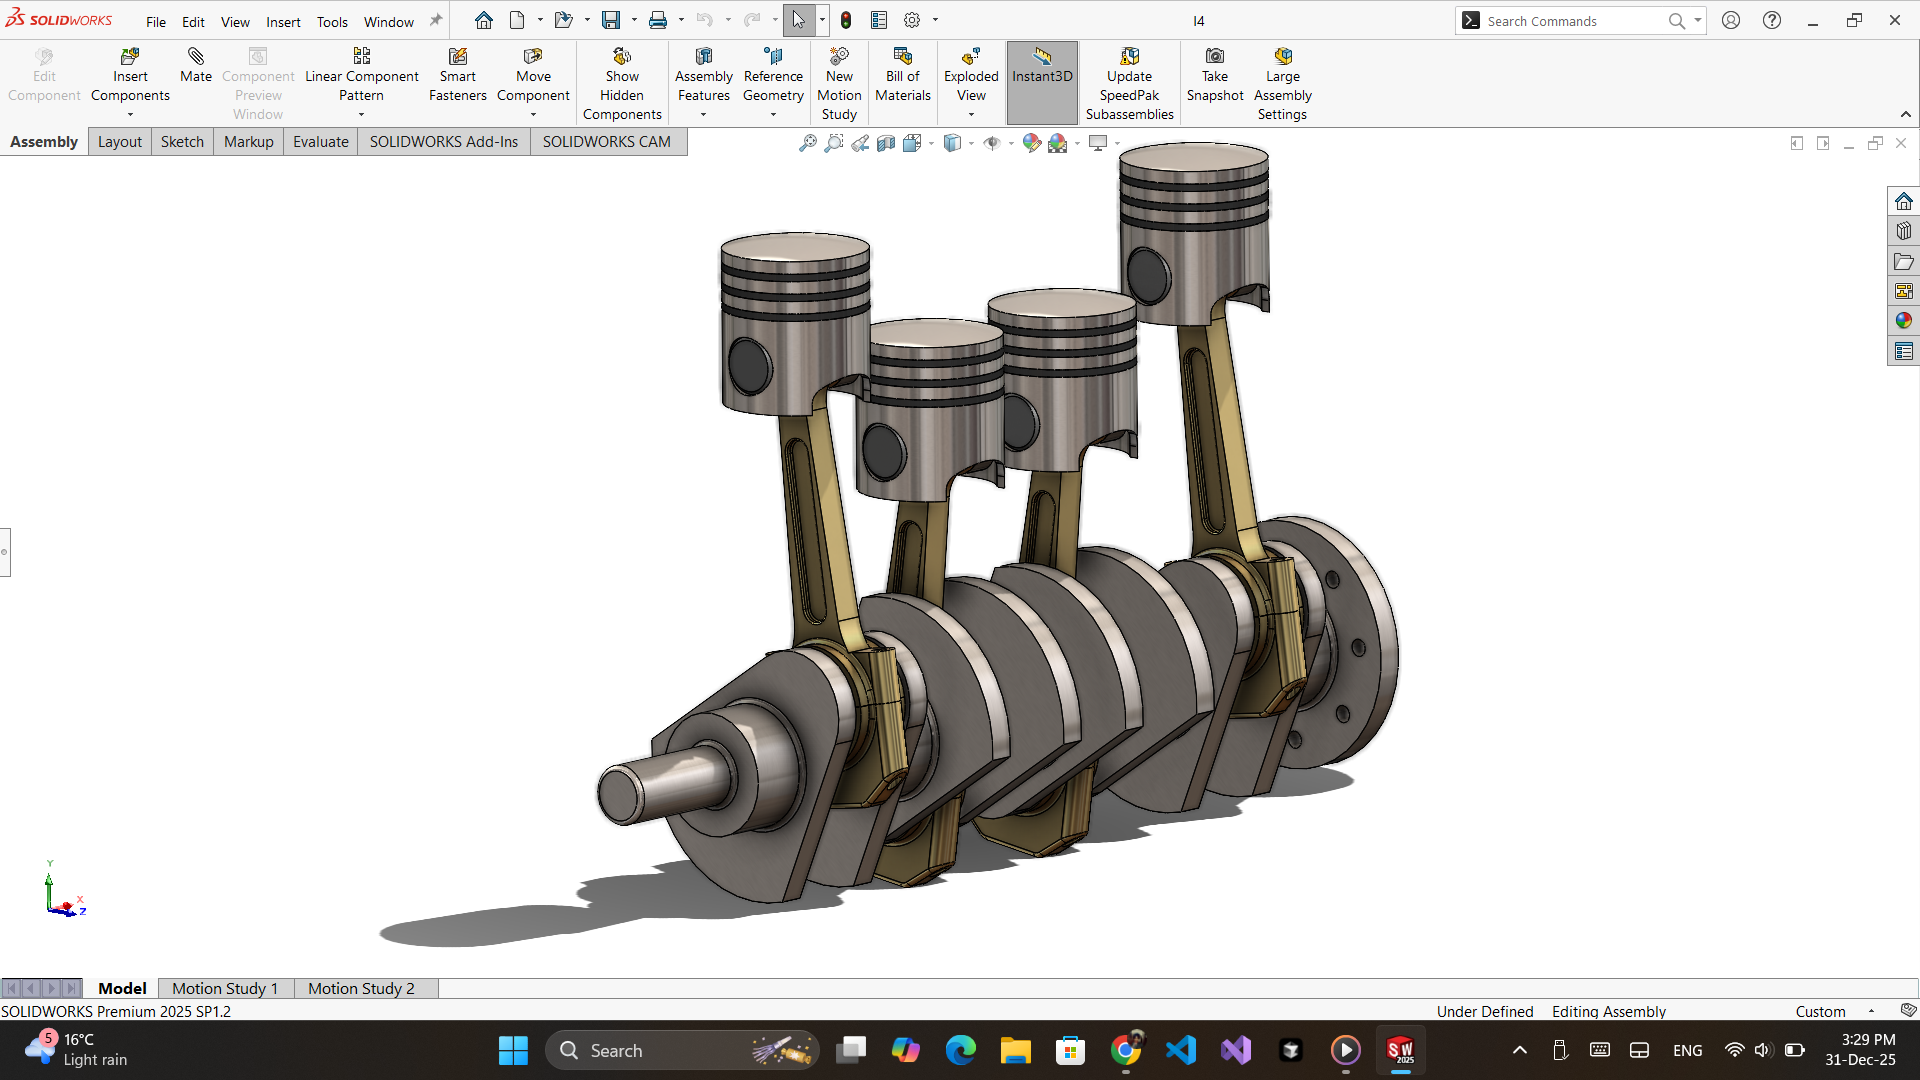Open the Bill of Materials tool
1920x1080 pixels.
pyautogui.click(x=902, y=75)
